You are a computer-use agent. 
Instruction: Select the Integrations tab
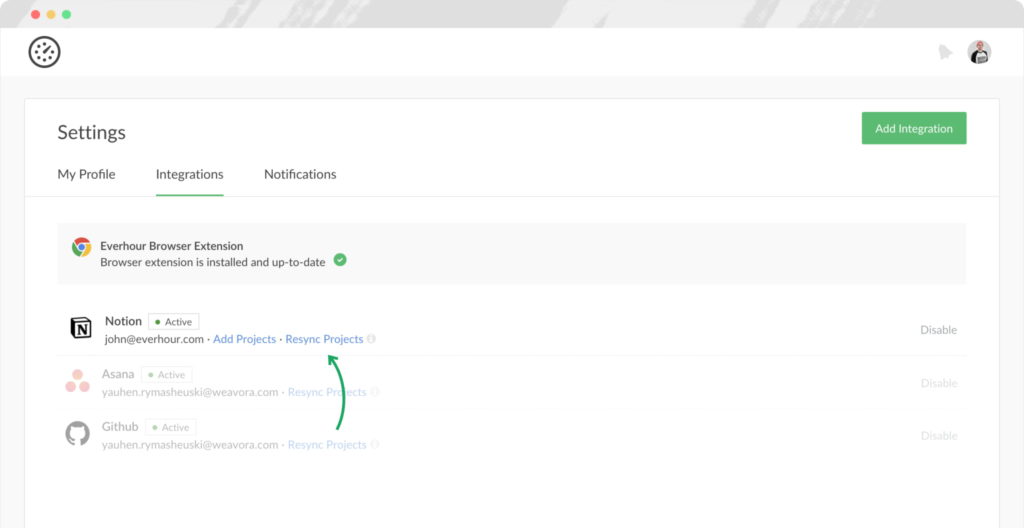tap(189, 174)
